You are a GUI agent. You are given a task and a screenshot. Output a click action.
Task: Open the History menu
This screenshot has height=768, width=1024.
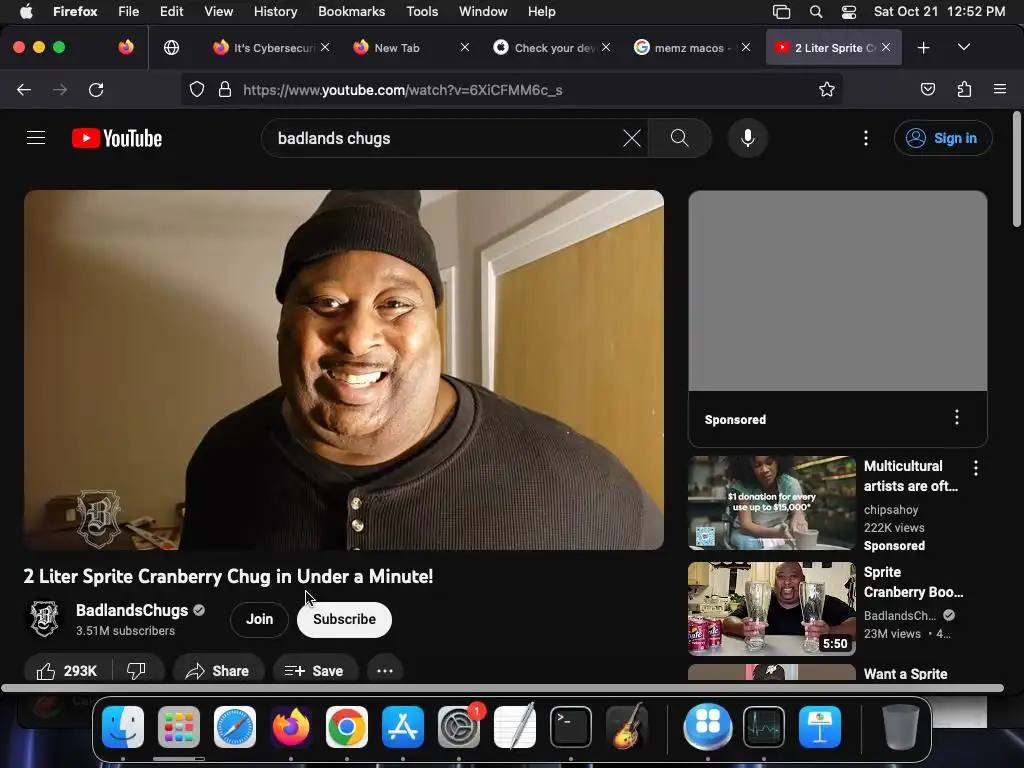click(275, 11)
